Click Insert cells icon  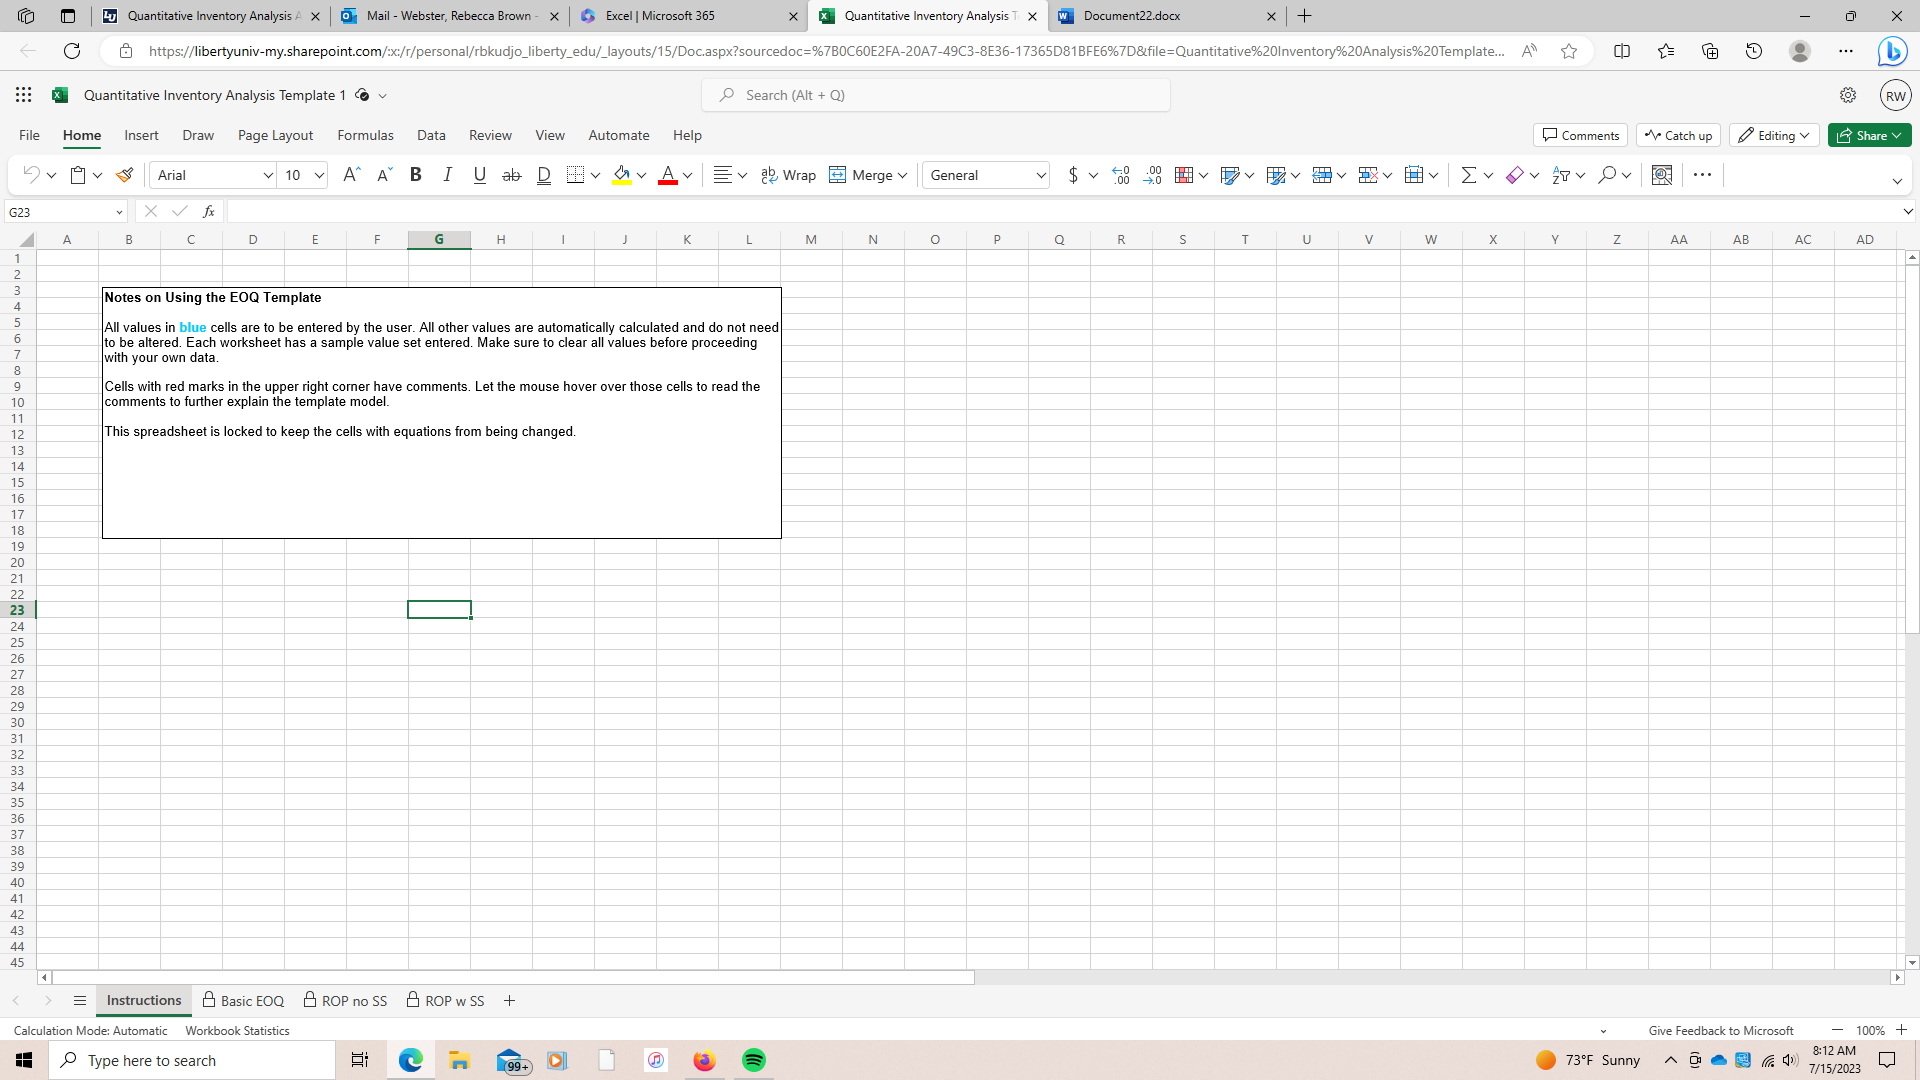[1322, 175]
